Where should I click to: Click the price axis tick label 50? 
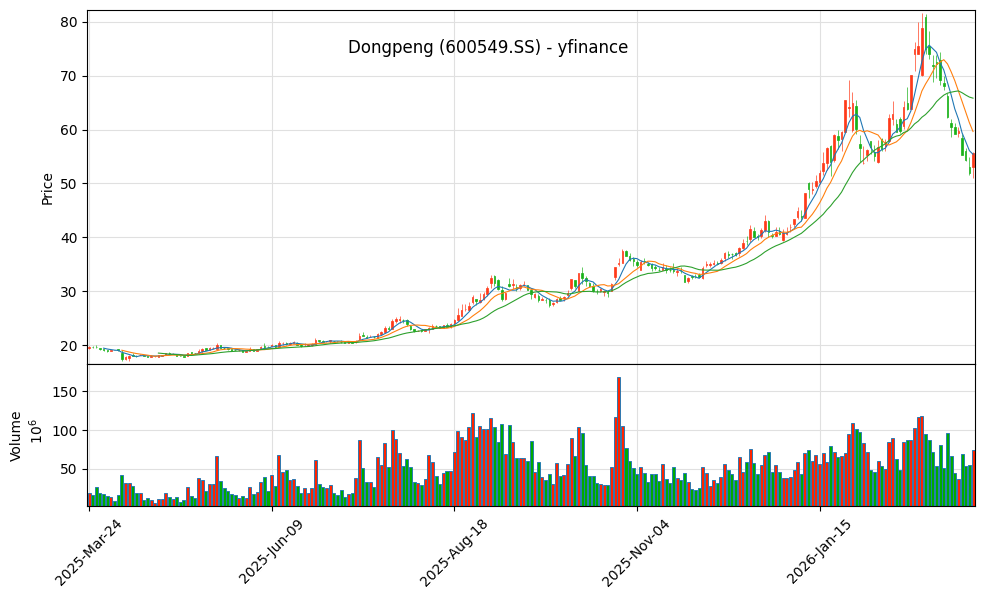click(68, 184)
